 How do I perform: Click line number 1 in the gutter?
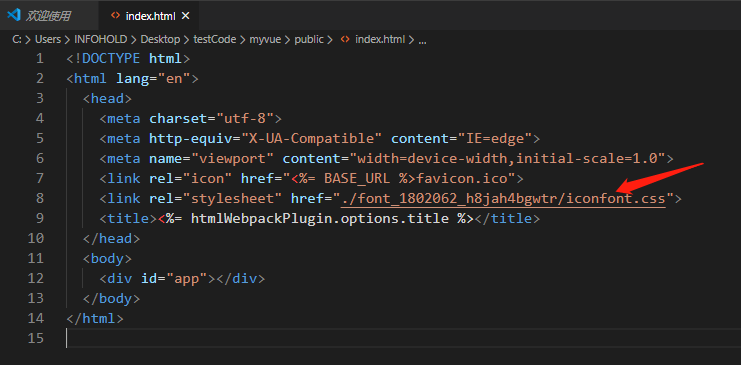tap(39, 59)
